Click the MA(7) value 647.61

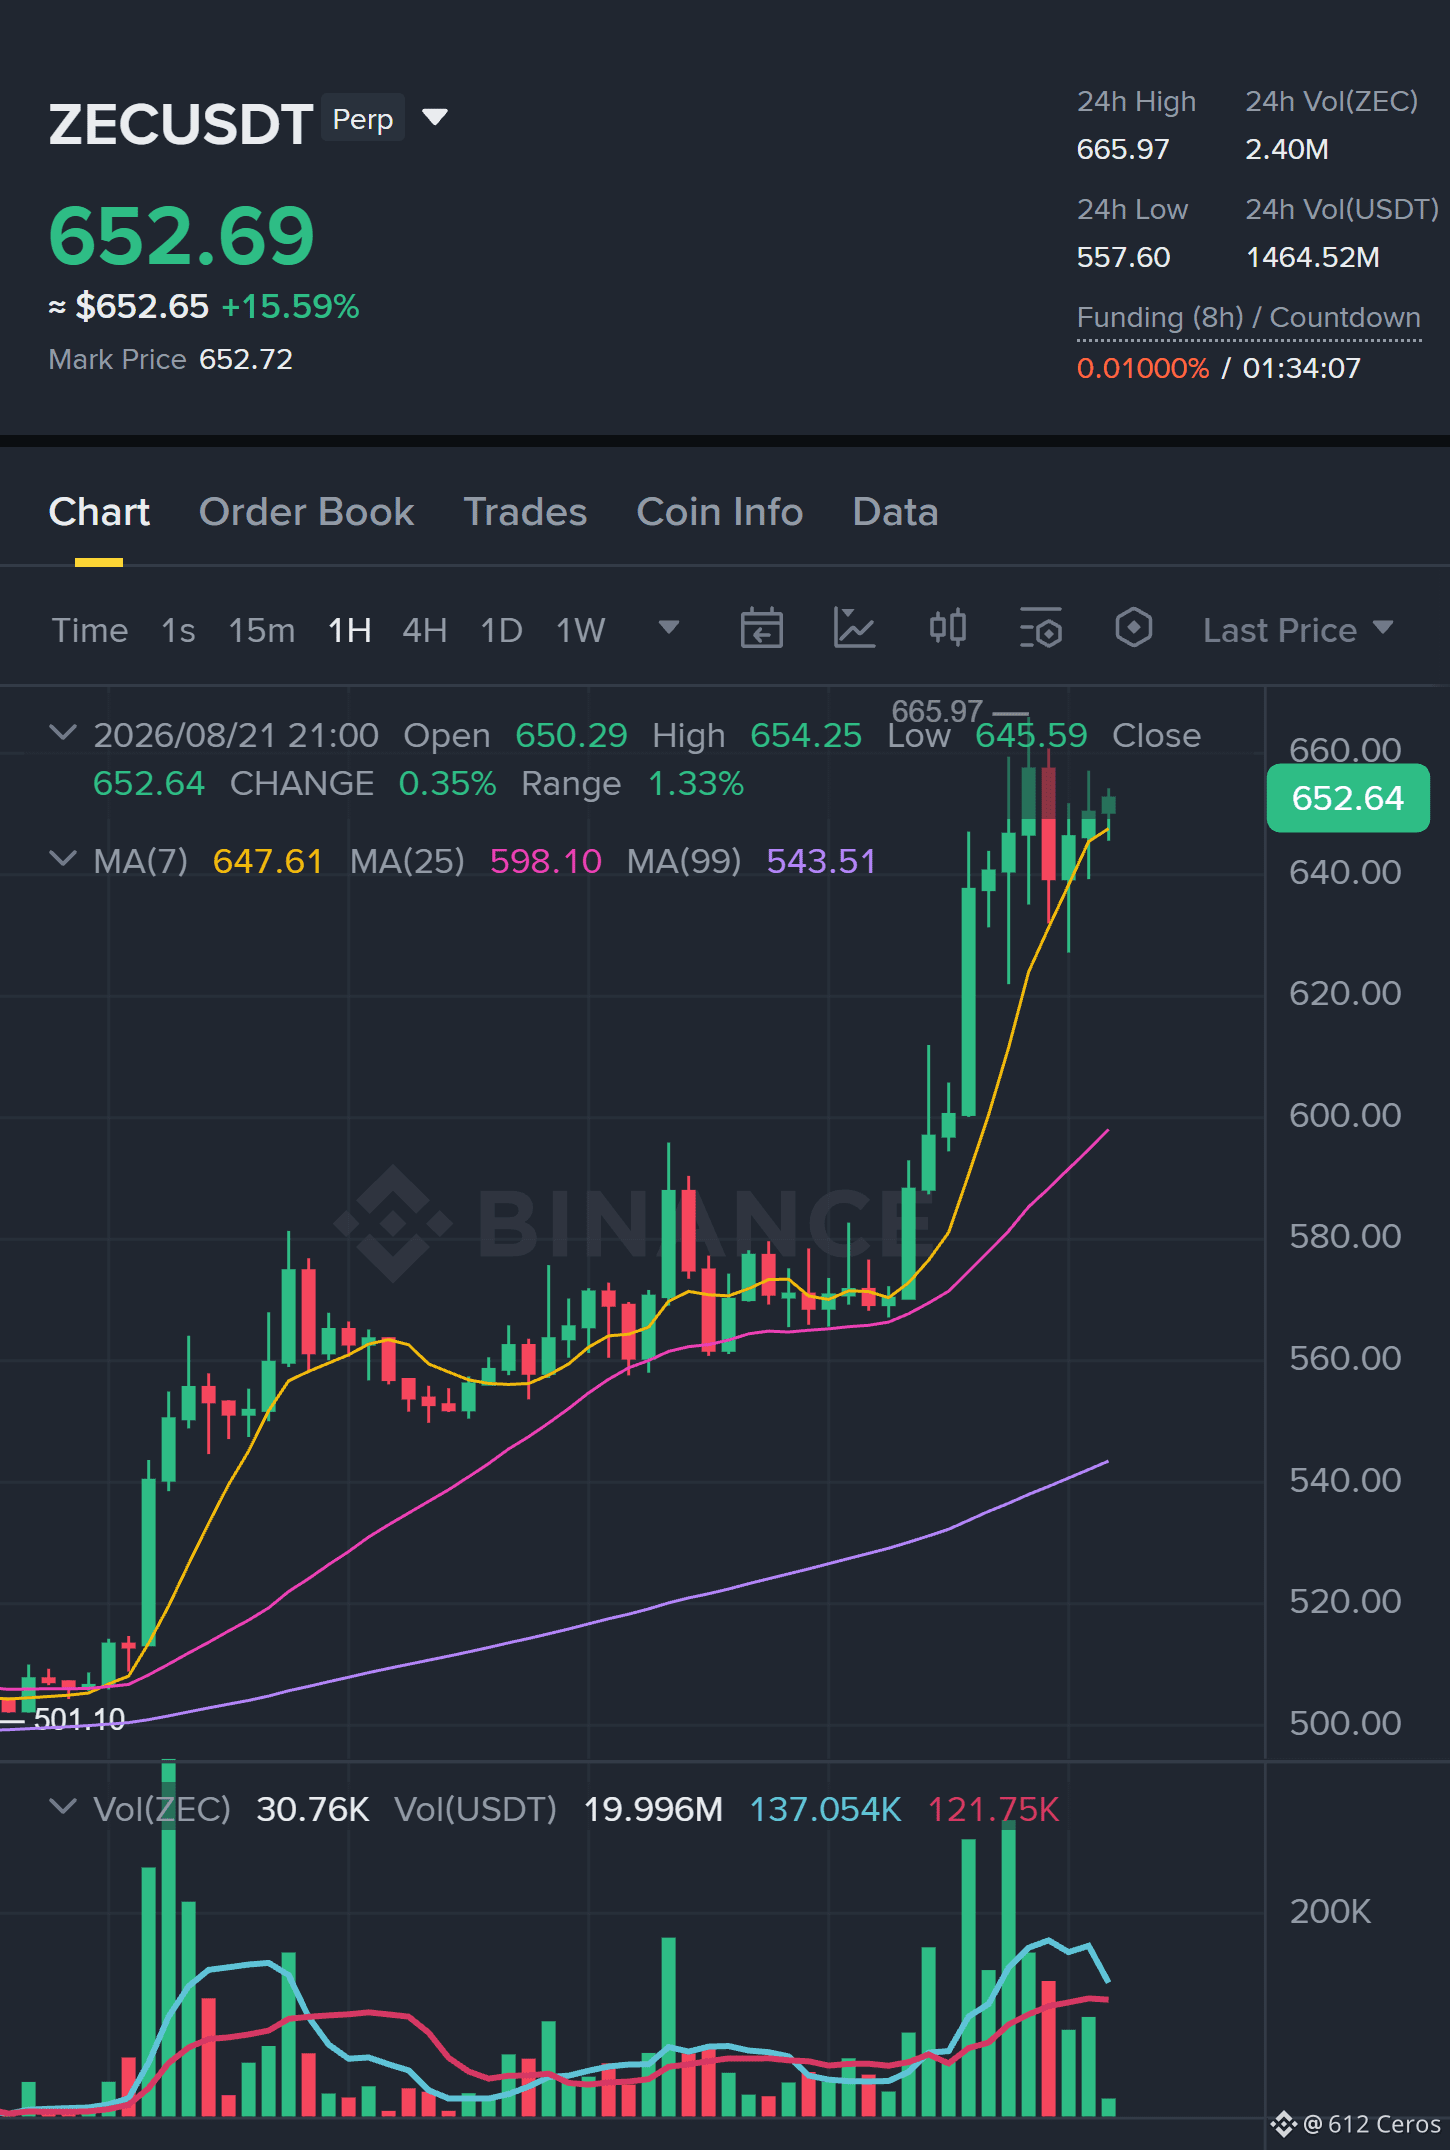pyautogui.click(x=268, y=861)
